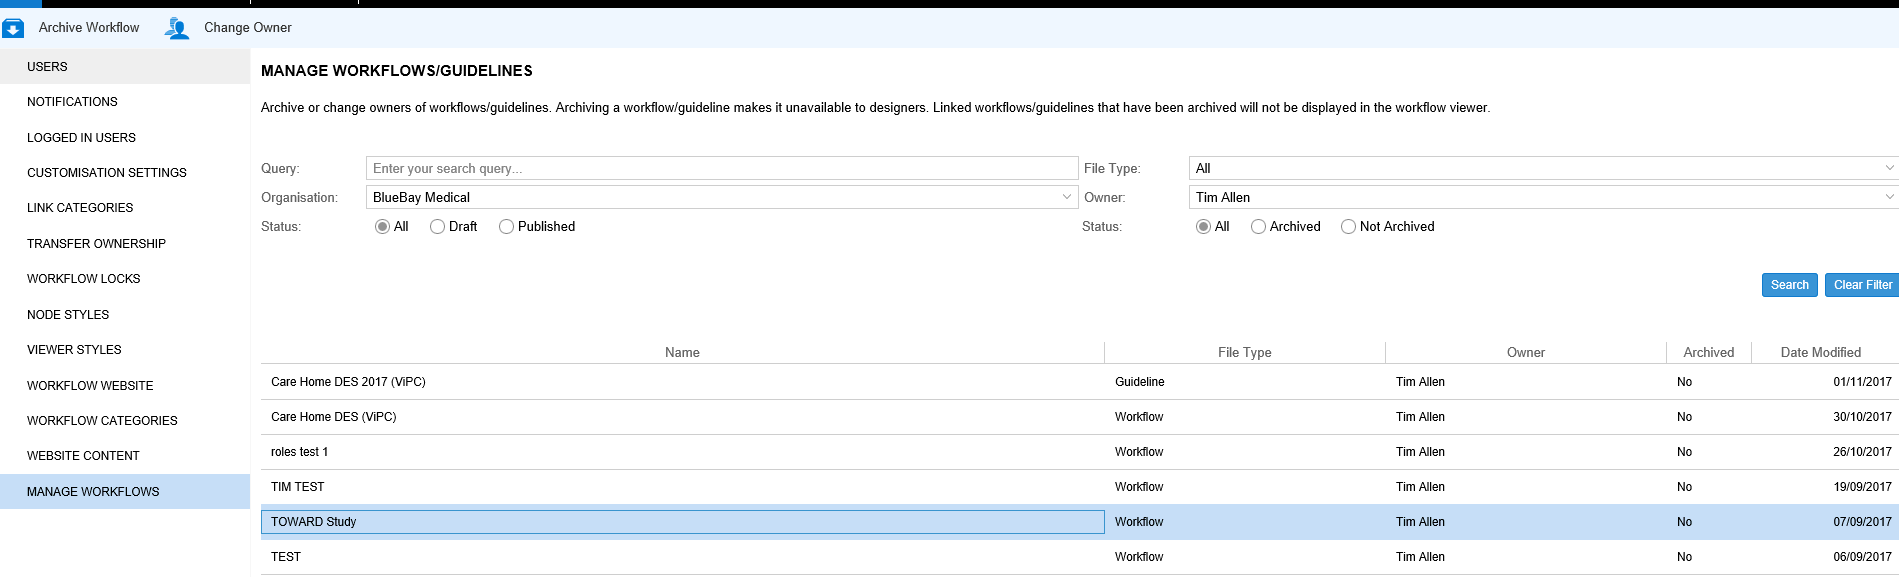The width and height of the screenshot is (1899, 577).
Task: Expand the Organisation dropdown
Action: pyautogui.click(x=721, y=197)
